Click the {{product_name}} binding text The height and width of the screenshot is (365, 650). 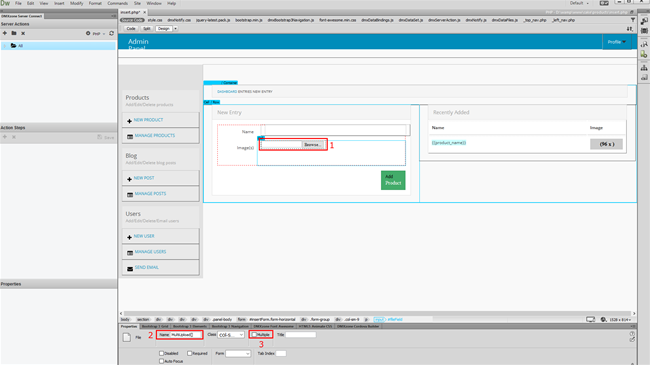click(x=449, y=143)
